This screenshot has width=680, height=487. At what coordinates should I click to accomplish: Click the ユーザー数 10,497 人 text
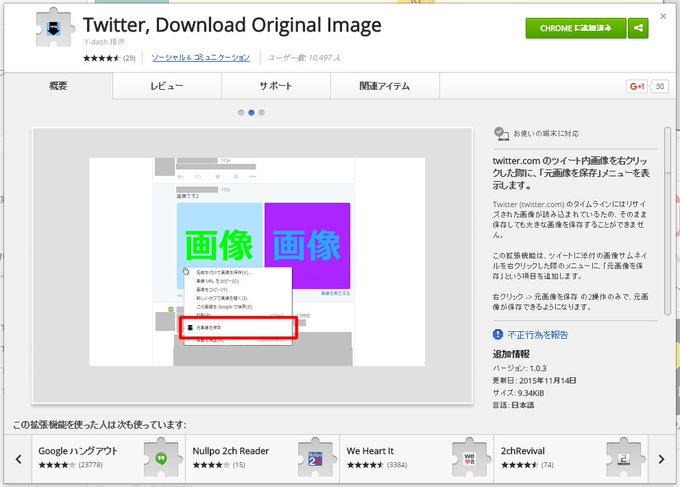coord(304,58)
